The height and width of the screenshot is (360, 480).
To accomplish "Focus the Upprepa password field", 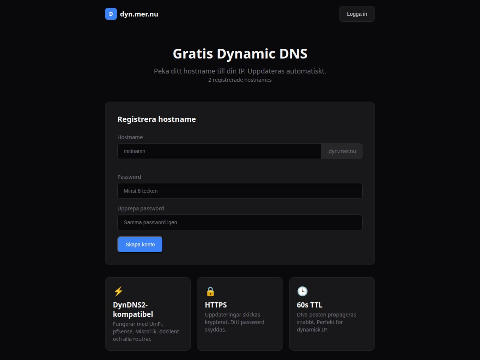I will (240, 222).
